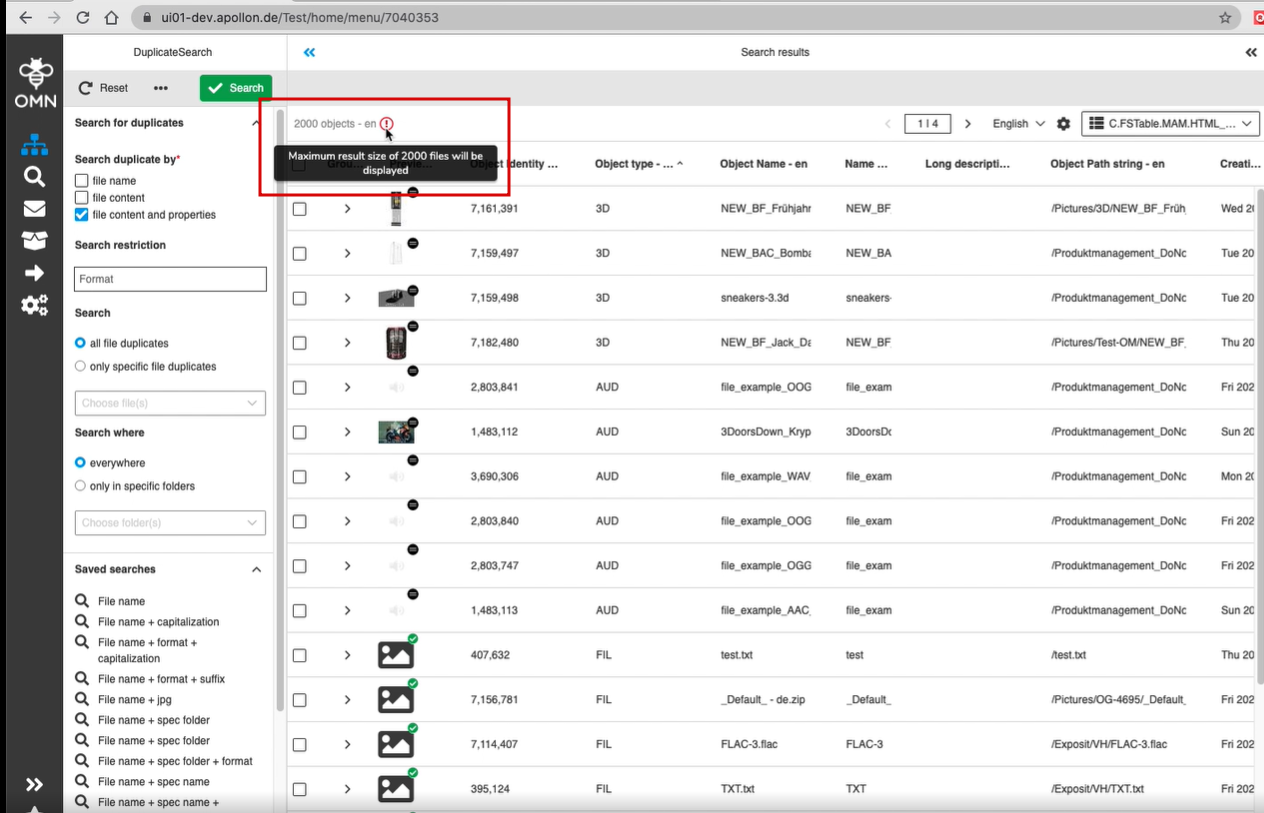Open the table settings gear above results
Screen dimensions: 1264x813
pos(1065,123)
